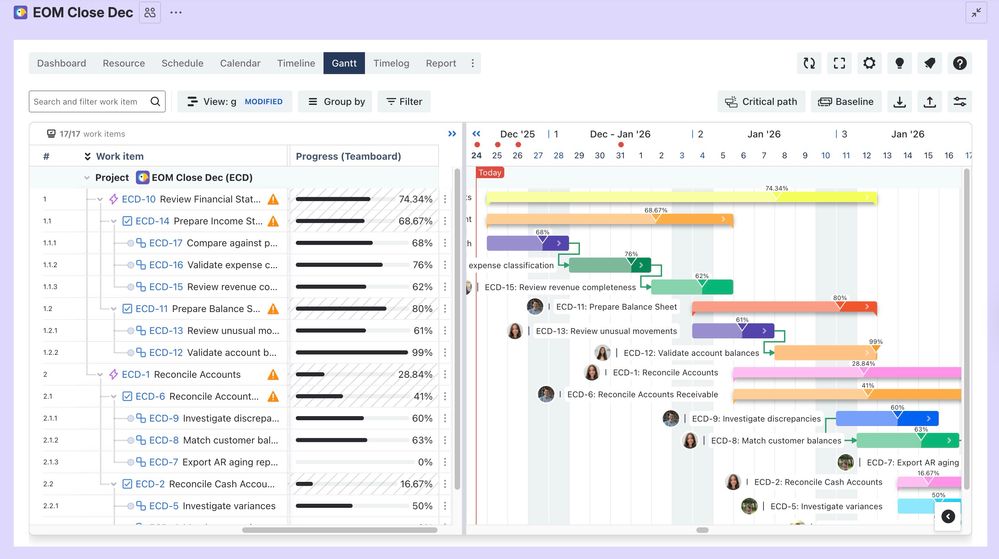Click the warning icon on ECD-6
This screenshot has height=559, width=999.
(273, 396)
